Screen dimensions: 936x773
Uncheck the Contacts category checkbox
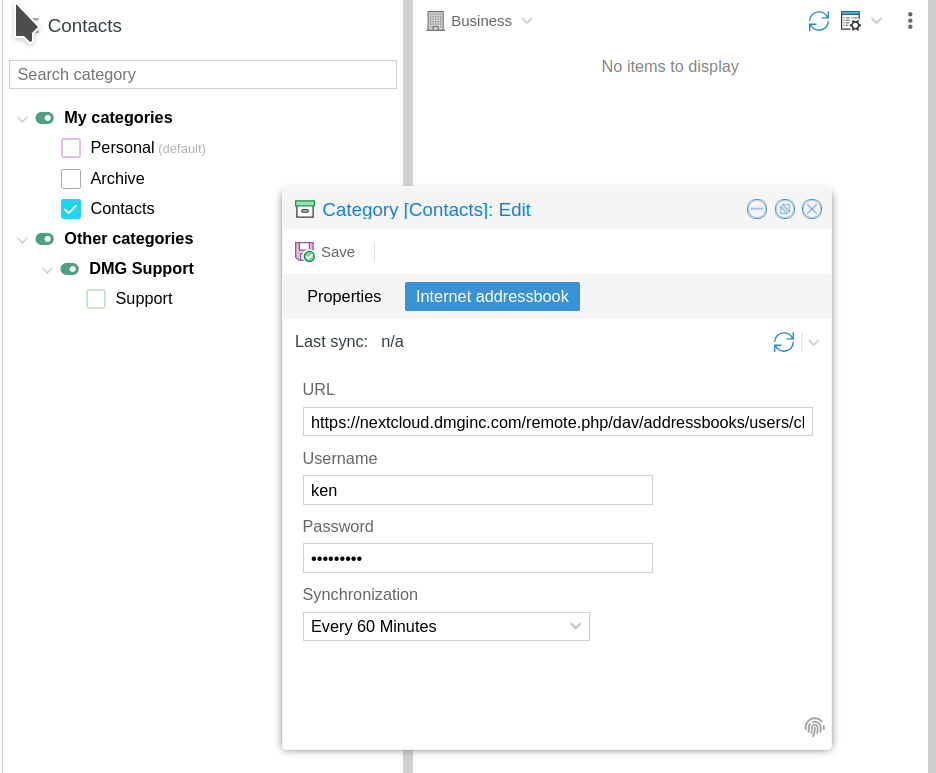click(71, 209)
